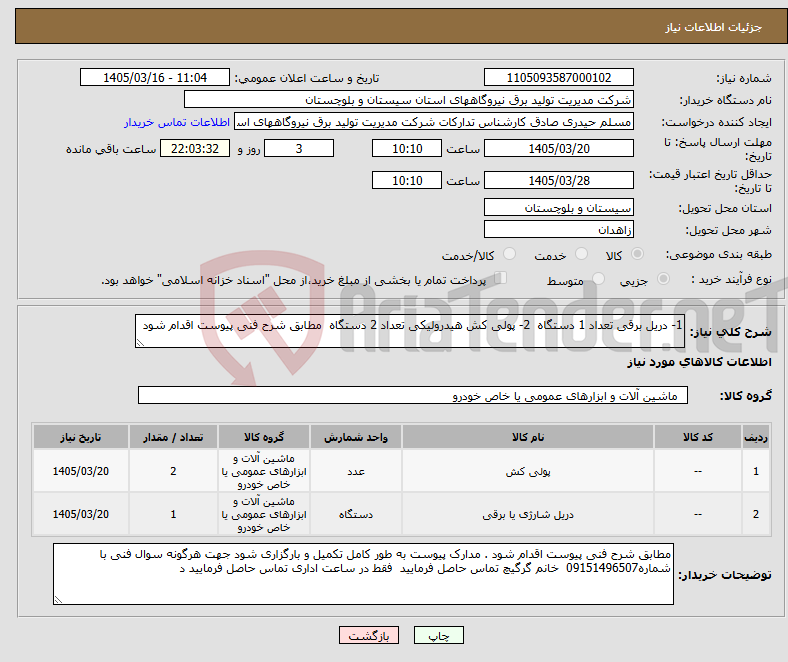This screenshot has height=662, width=788.
Task: Click the date cell in پولی کش row
Action: coord(81,471)
